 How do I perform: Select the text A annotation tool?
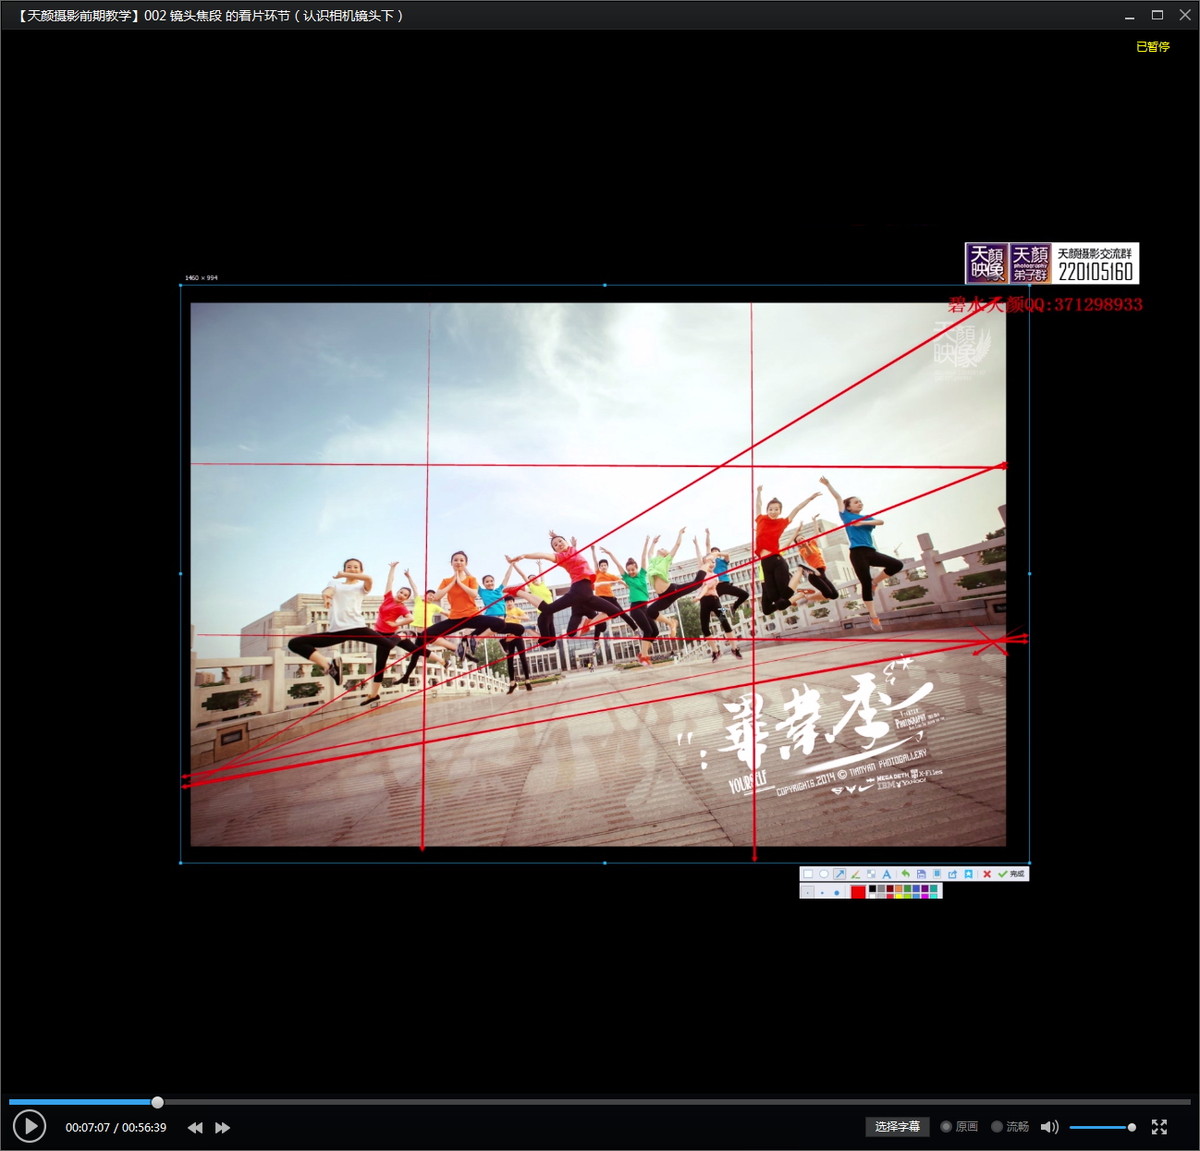(x=886, y=874)
